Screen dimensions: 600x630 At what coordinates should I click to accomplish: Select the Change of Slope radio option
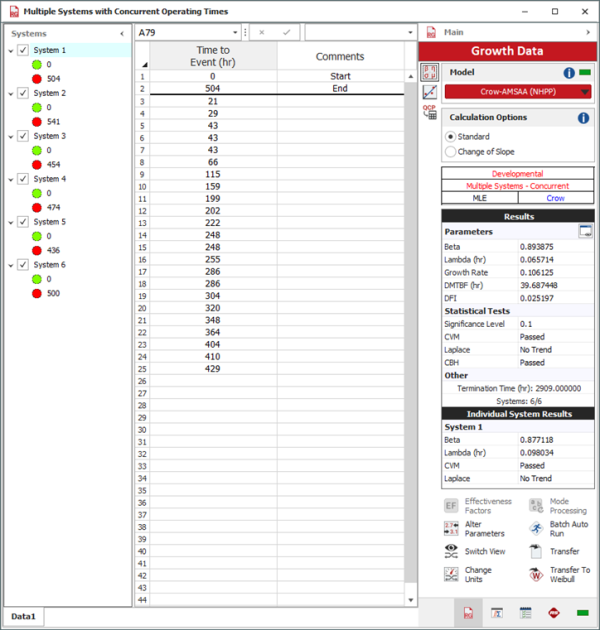pos(450,151)
